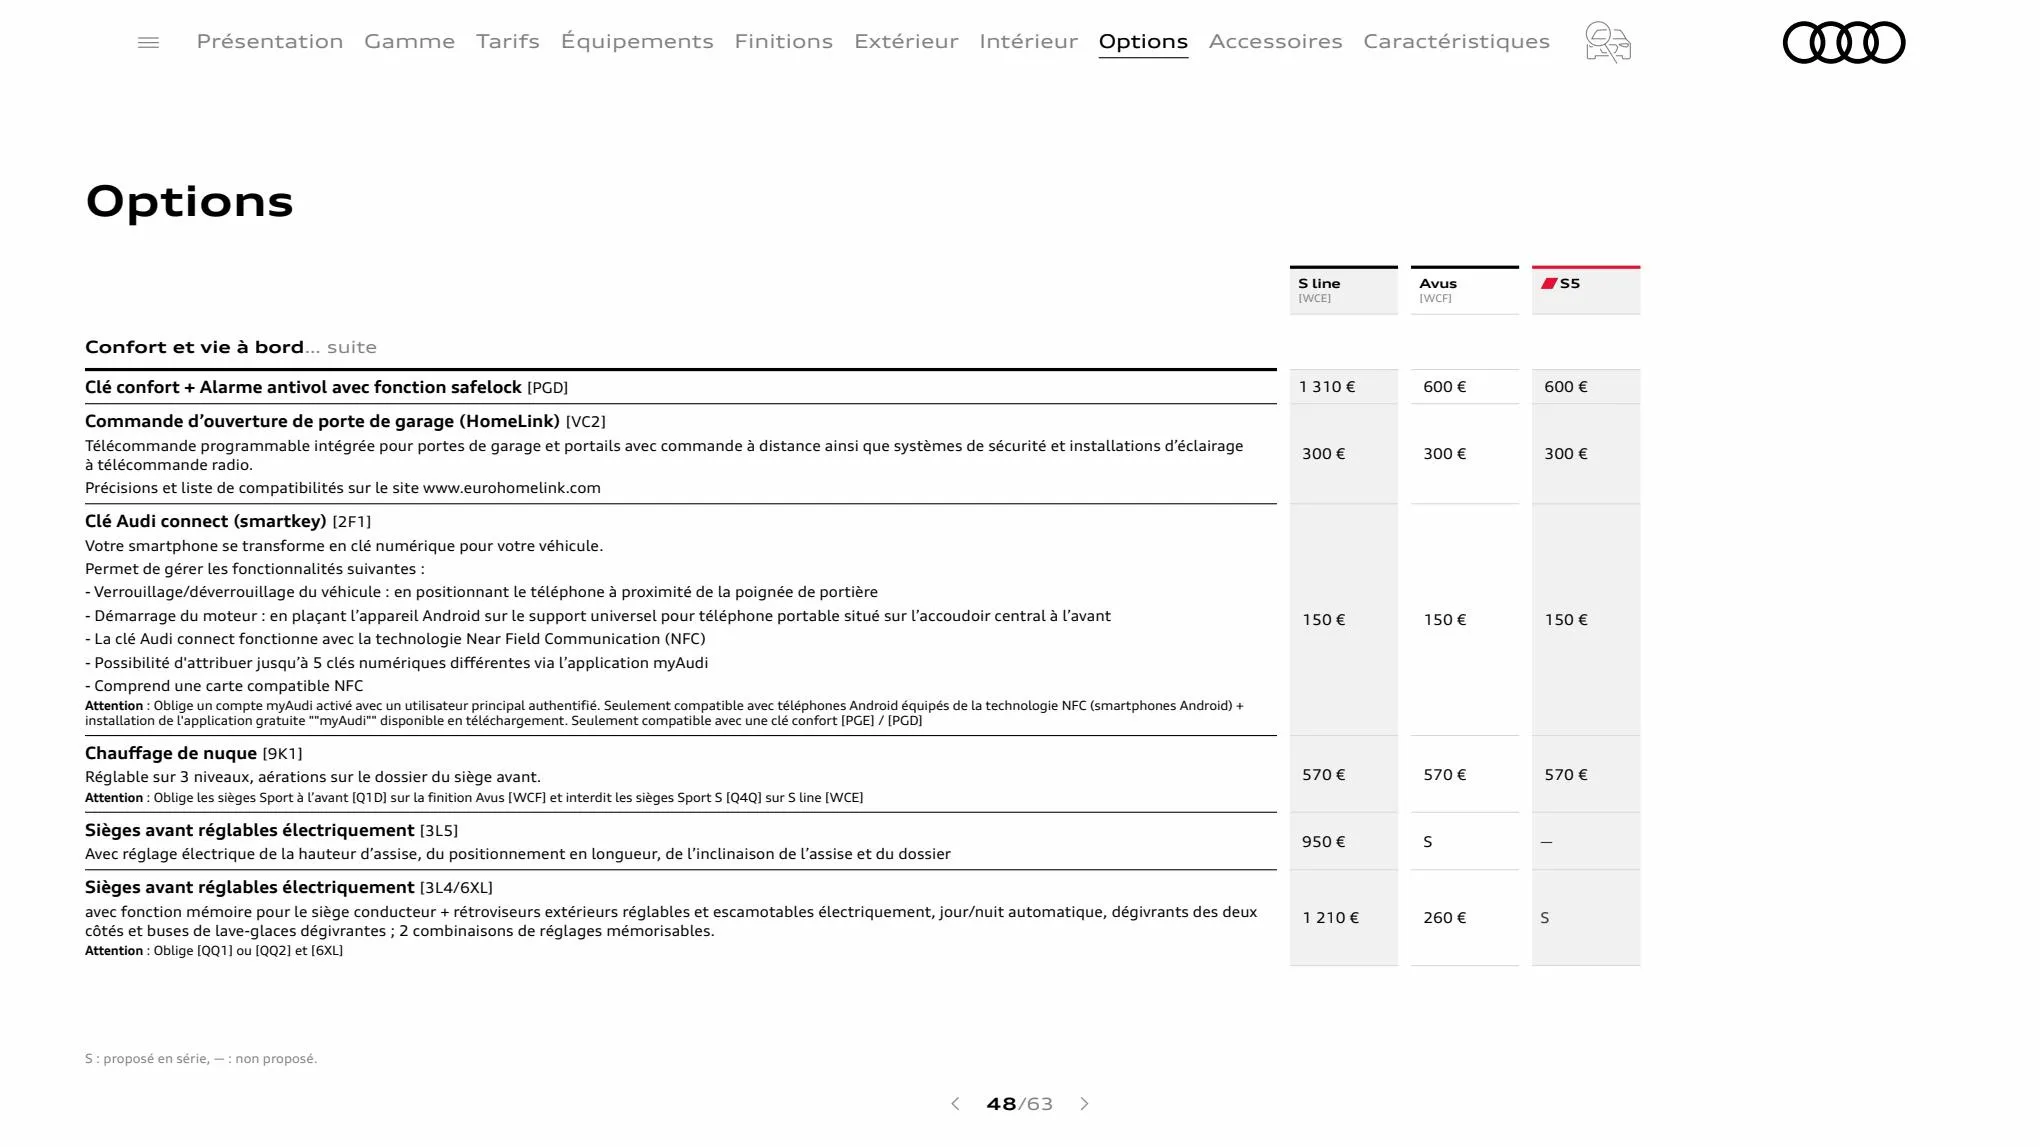Click Avus 'S' cell for [3L5] seats
The height and width of the screenshot is (1147, 2040).
(x=1428, y=842)
